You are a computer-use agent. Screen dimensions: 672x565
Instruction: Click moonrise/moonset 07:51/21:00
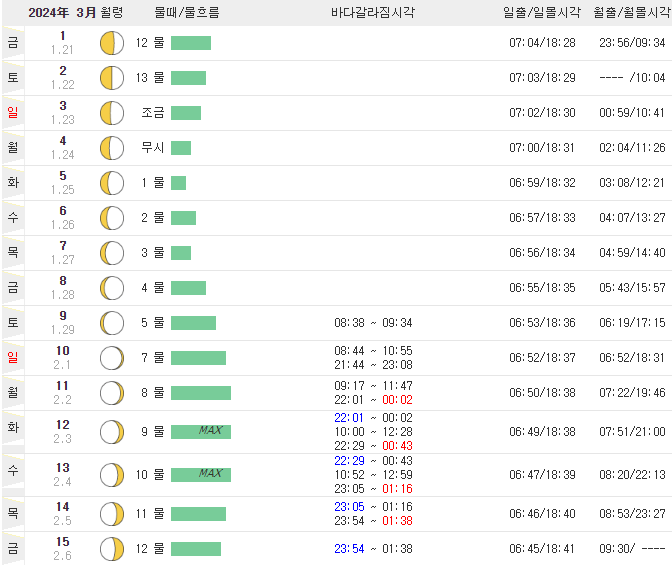pos(632,432)
